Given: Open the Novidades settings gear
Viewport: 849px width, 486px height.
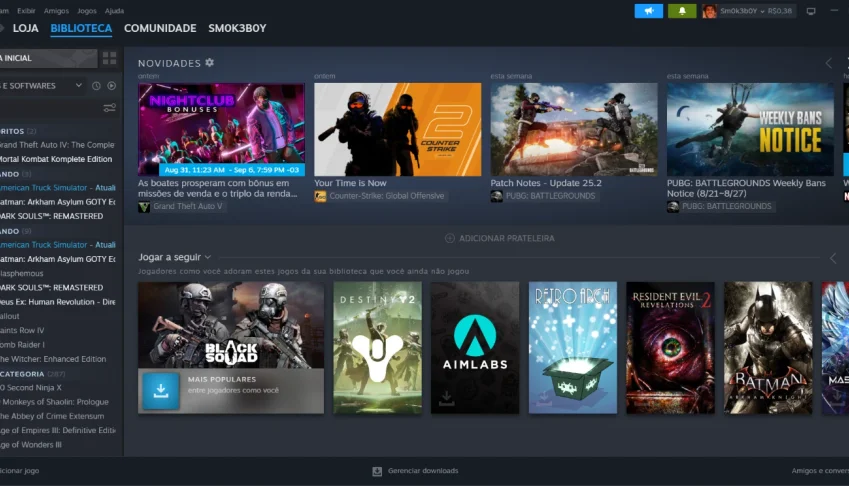Looking at the screenshot, I should (210, 63).
